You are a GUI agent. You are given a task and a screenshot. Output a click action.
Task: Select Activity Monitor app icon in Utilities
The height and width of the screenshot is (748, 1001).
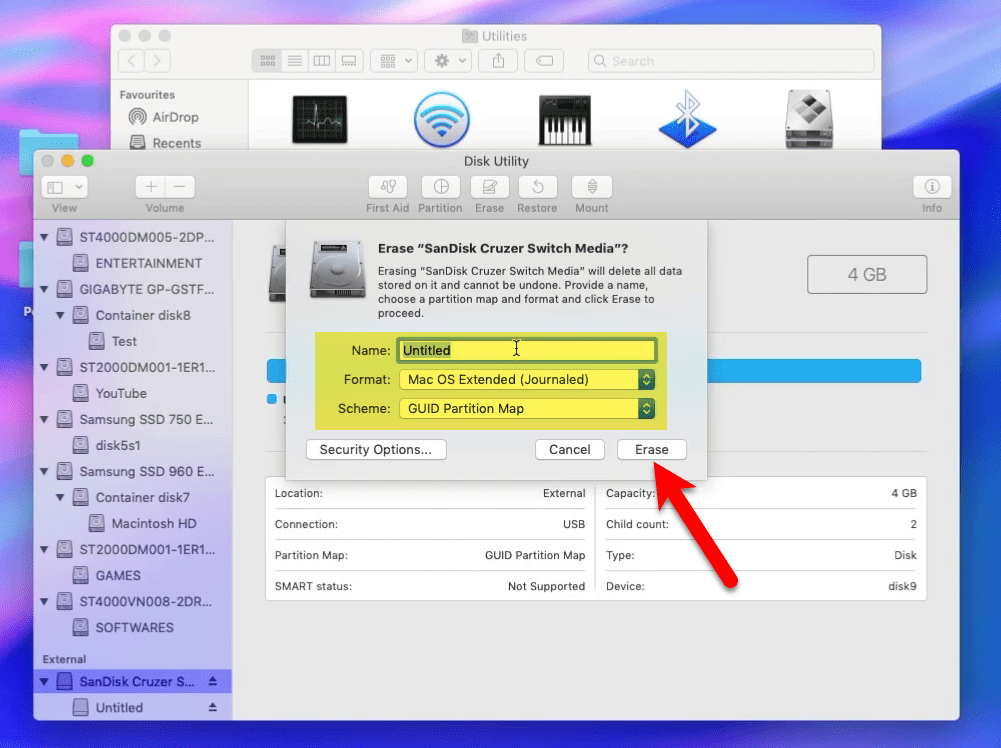(x=320, y=119)
